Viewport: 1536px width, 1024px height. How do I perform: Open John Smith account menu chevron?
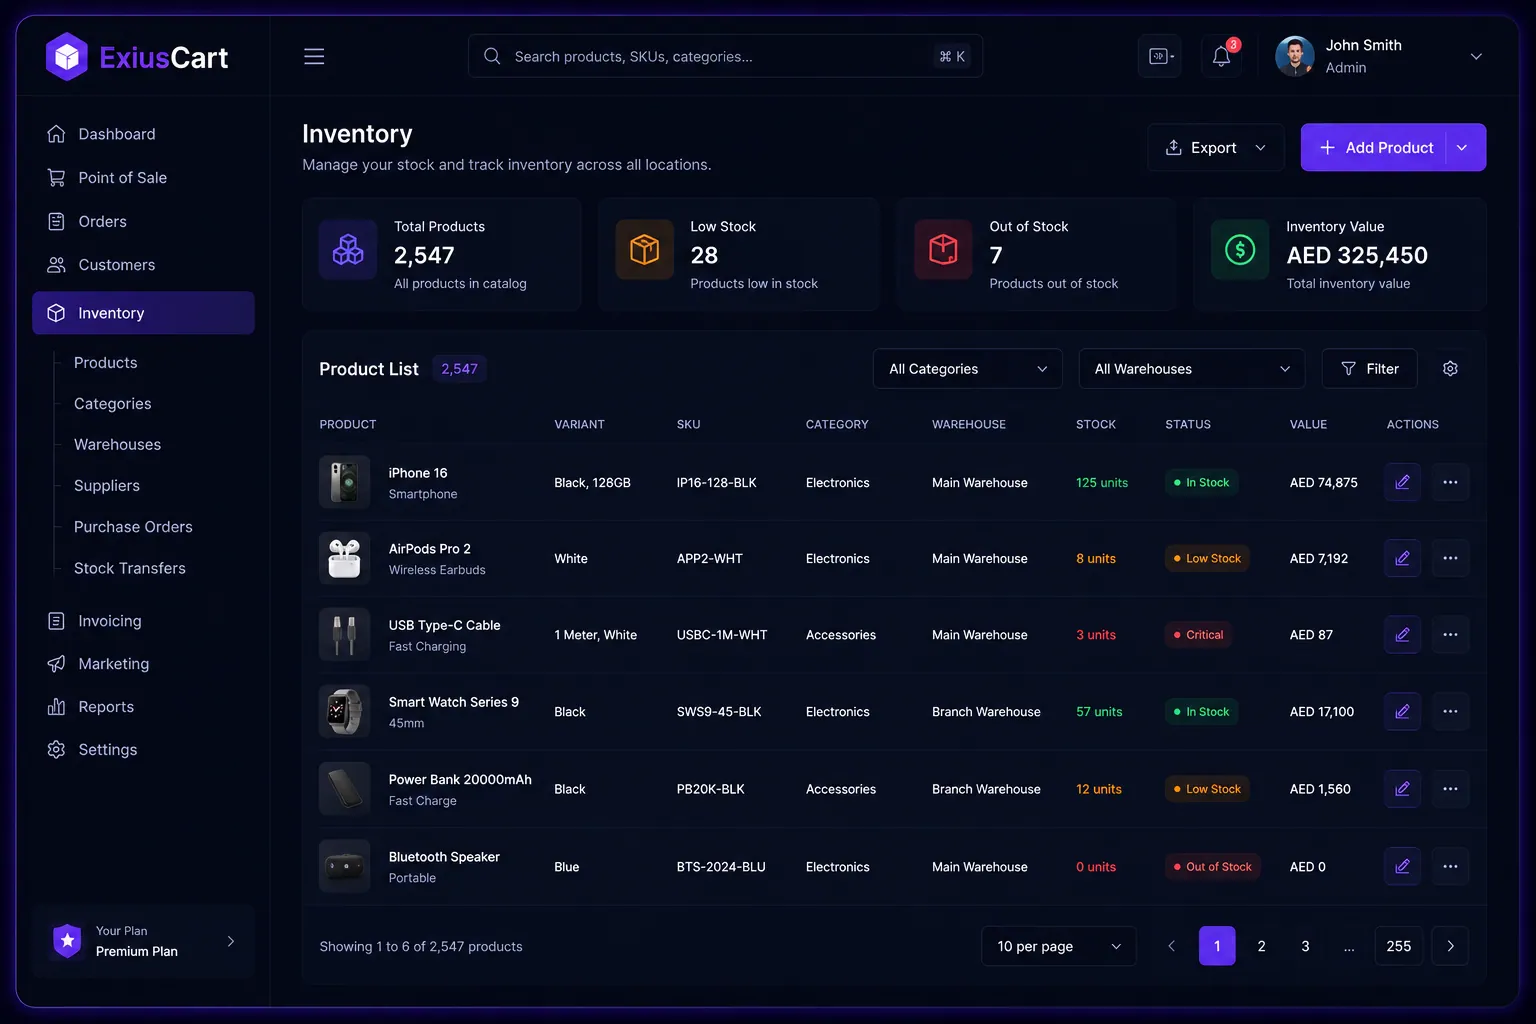tap(1476, 57)
